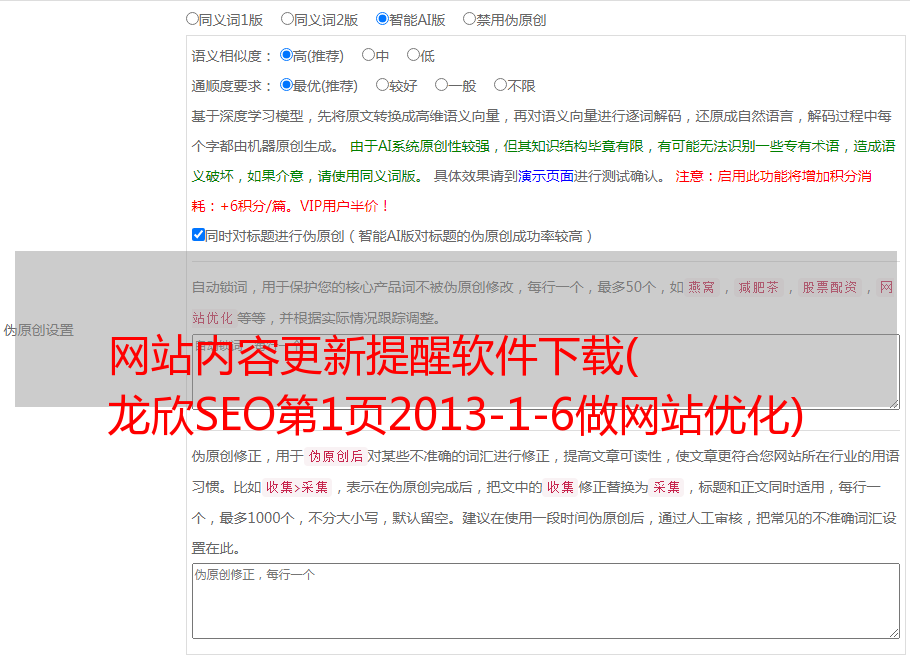This screenshot has width=911, height=658.
Task: Click the red 注意 warning text
Action: click(x=532, y=191)
